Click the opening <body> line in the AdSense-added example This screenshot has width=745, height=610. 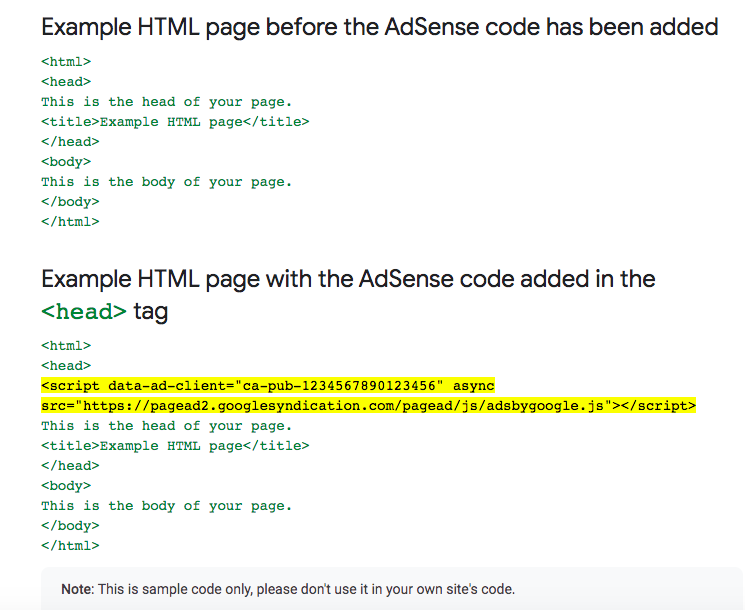[66, 486]
